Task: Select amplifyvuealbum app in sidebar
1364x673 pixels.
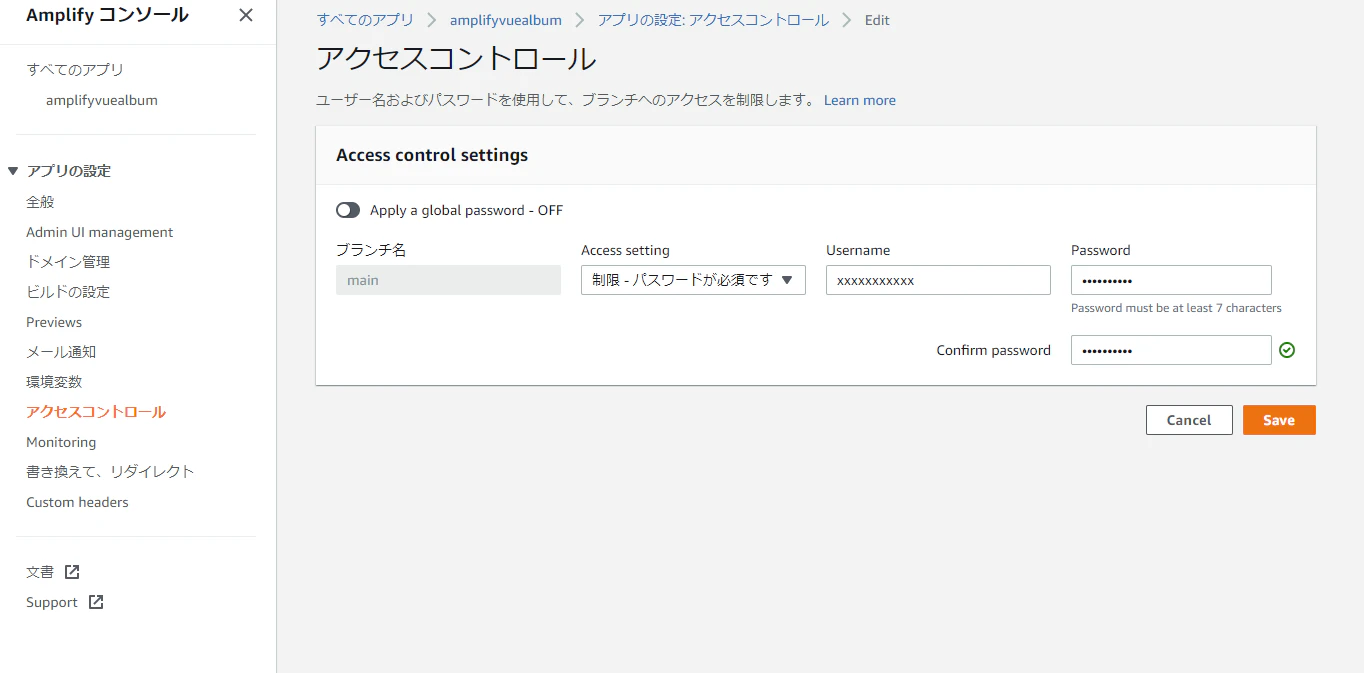Action: click(x=102, y=100)
